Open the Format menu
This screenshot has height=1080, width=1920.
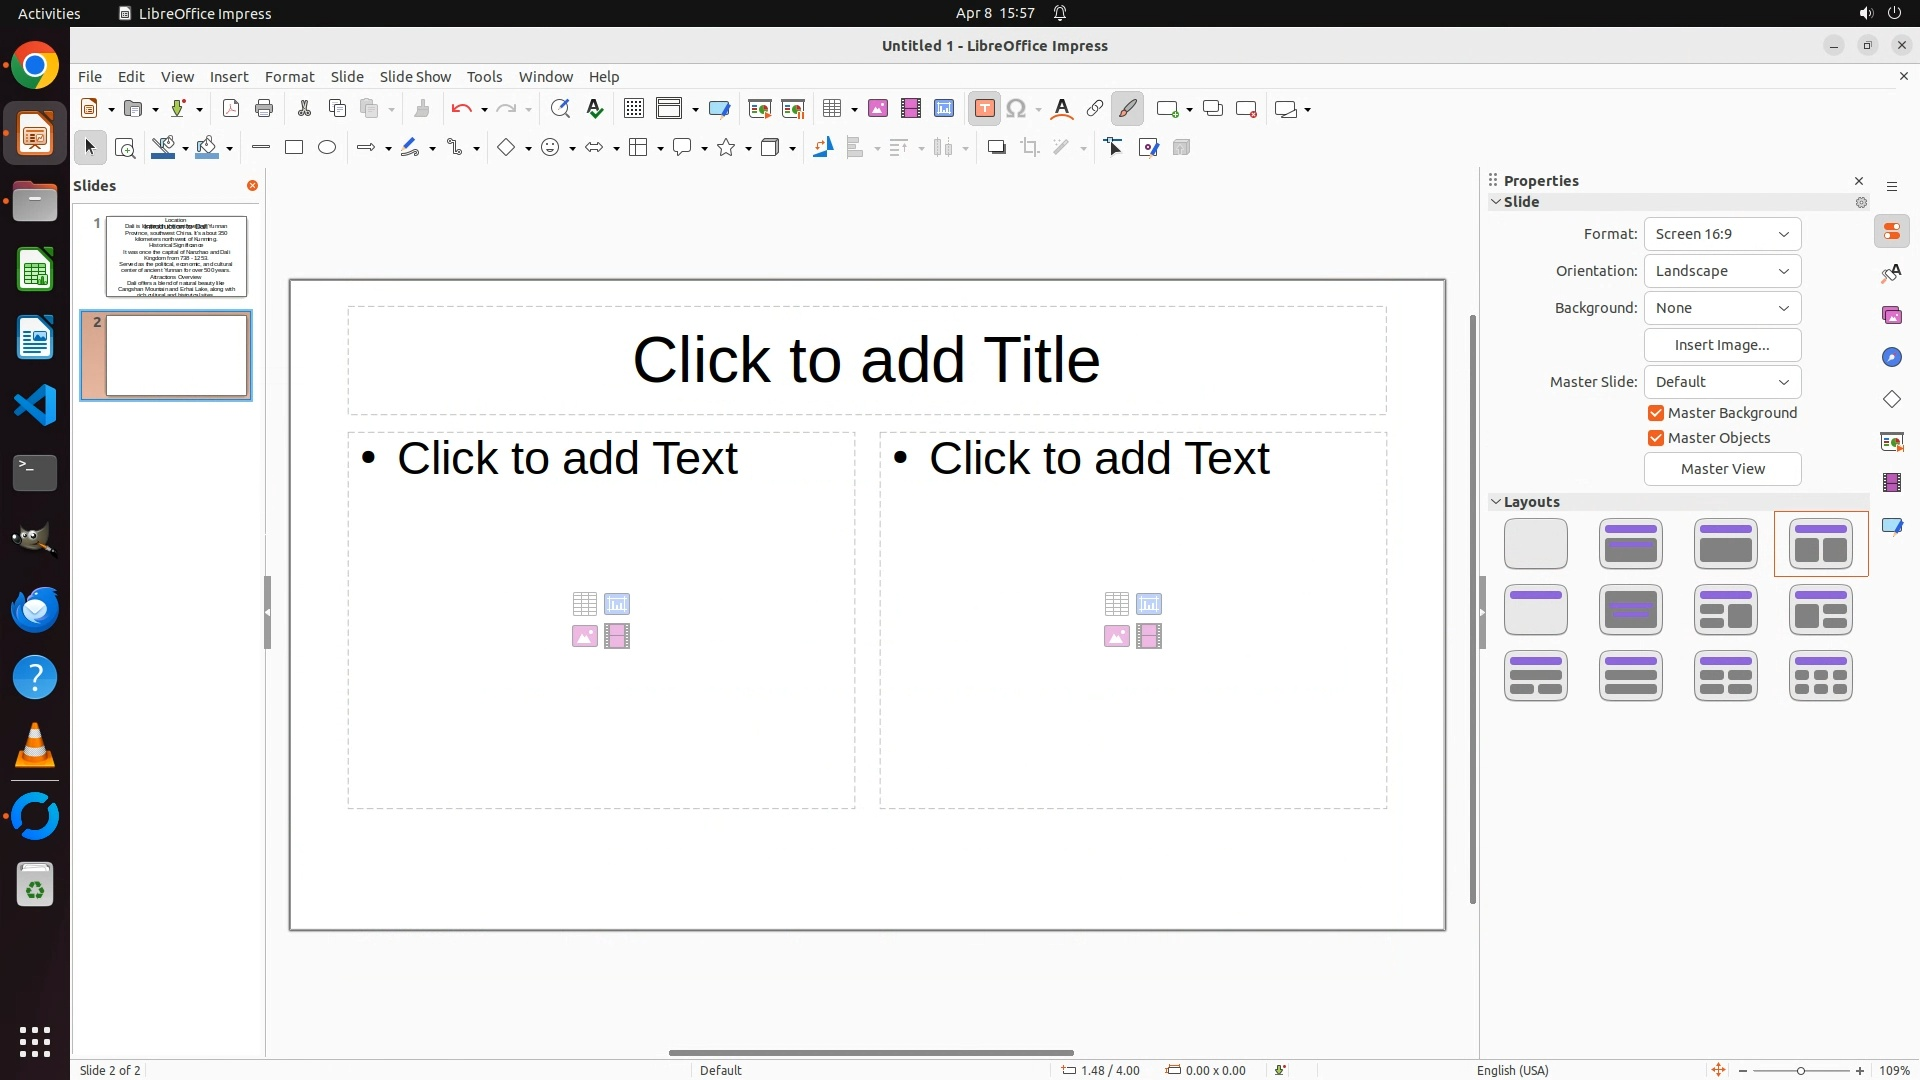(x=289, y=77)
